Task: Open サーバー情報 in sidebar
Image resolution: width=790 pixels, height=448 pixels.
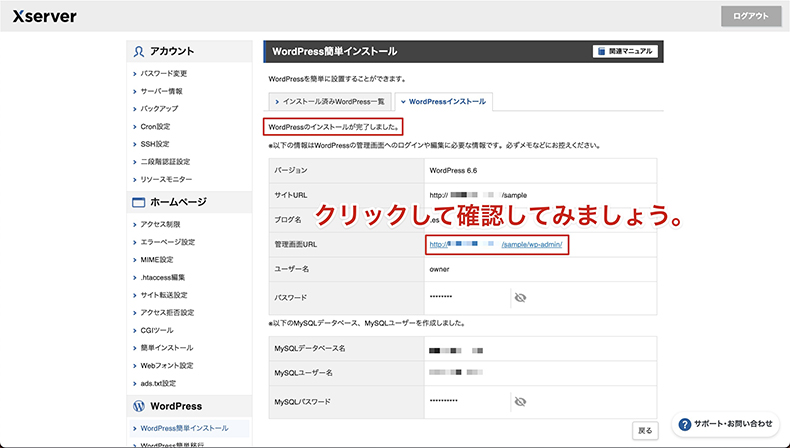Action: click(x=161, y=91)
